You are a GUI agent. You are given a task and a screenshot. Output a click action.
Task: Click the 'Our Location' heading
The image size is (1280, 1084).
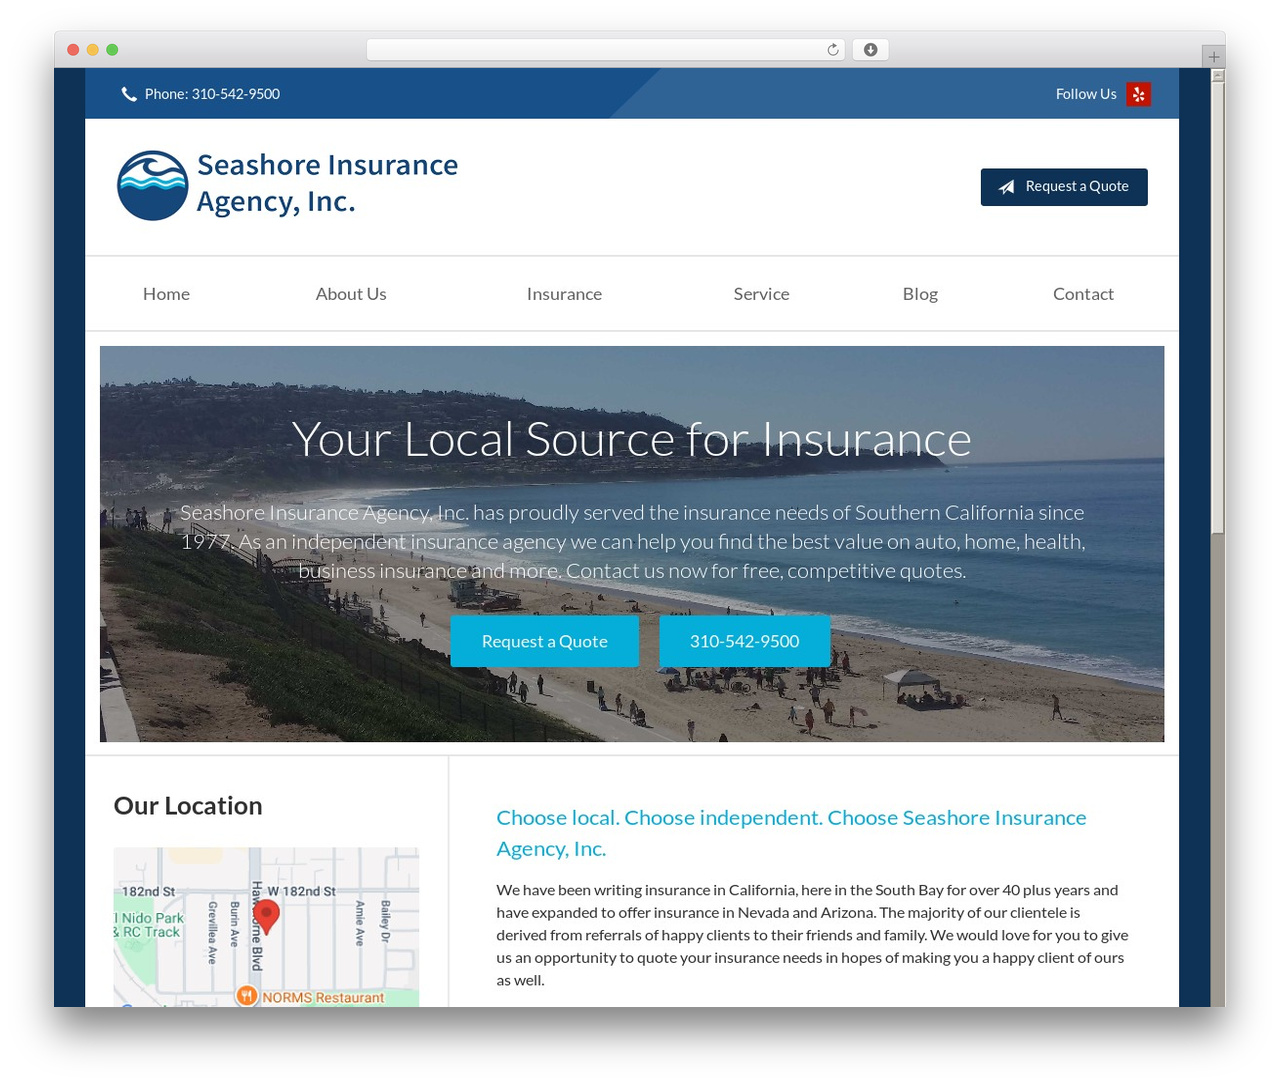(x=188, y=806)
